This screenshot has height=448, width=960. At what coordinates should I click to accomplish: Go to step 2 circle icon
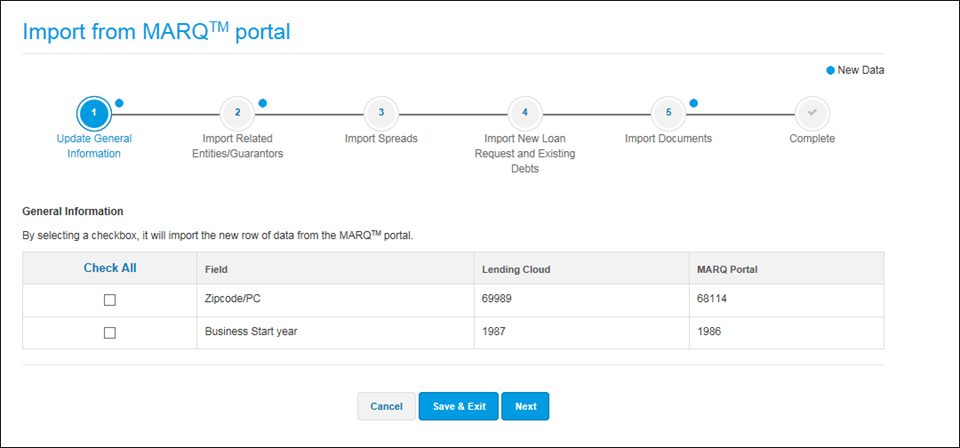238,114
